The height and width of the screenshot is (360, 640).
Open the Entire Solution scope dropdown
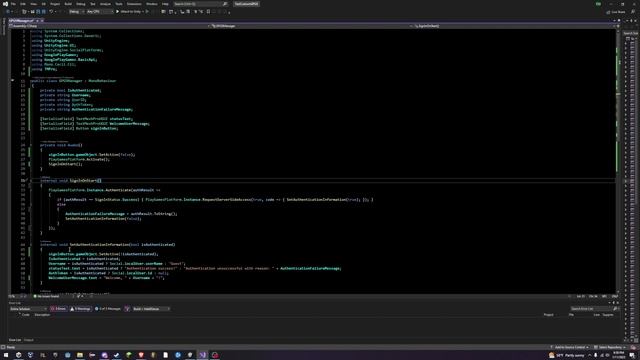pyautogui.click(x=28, y=309)
